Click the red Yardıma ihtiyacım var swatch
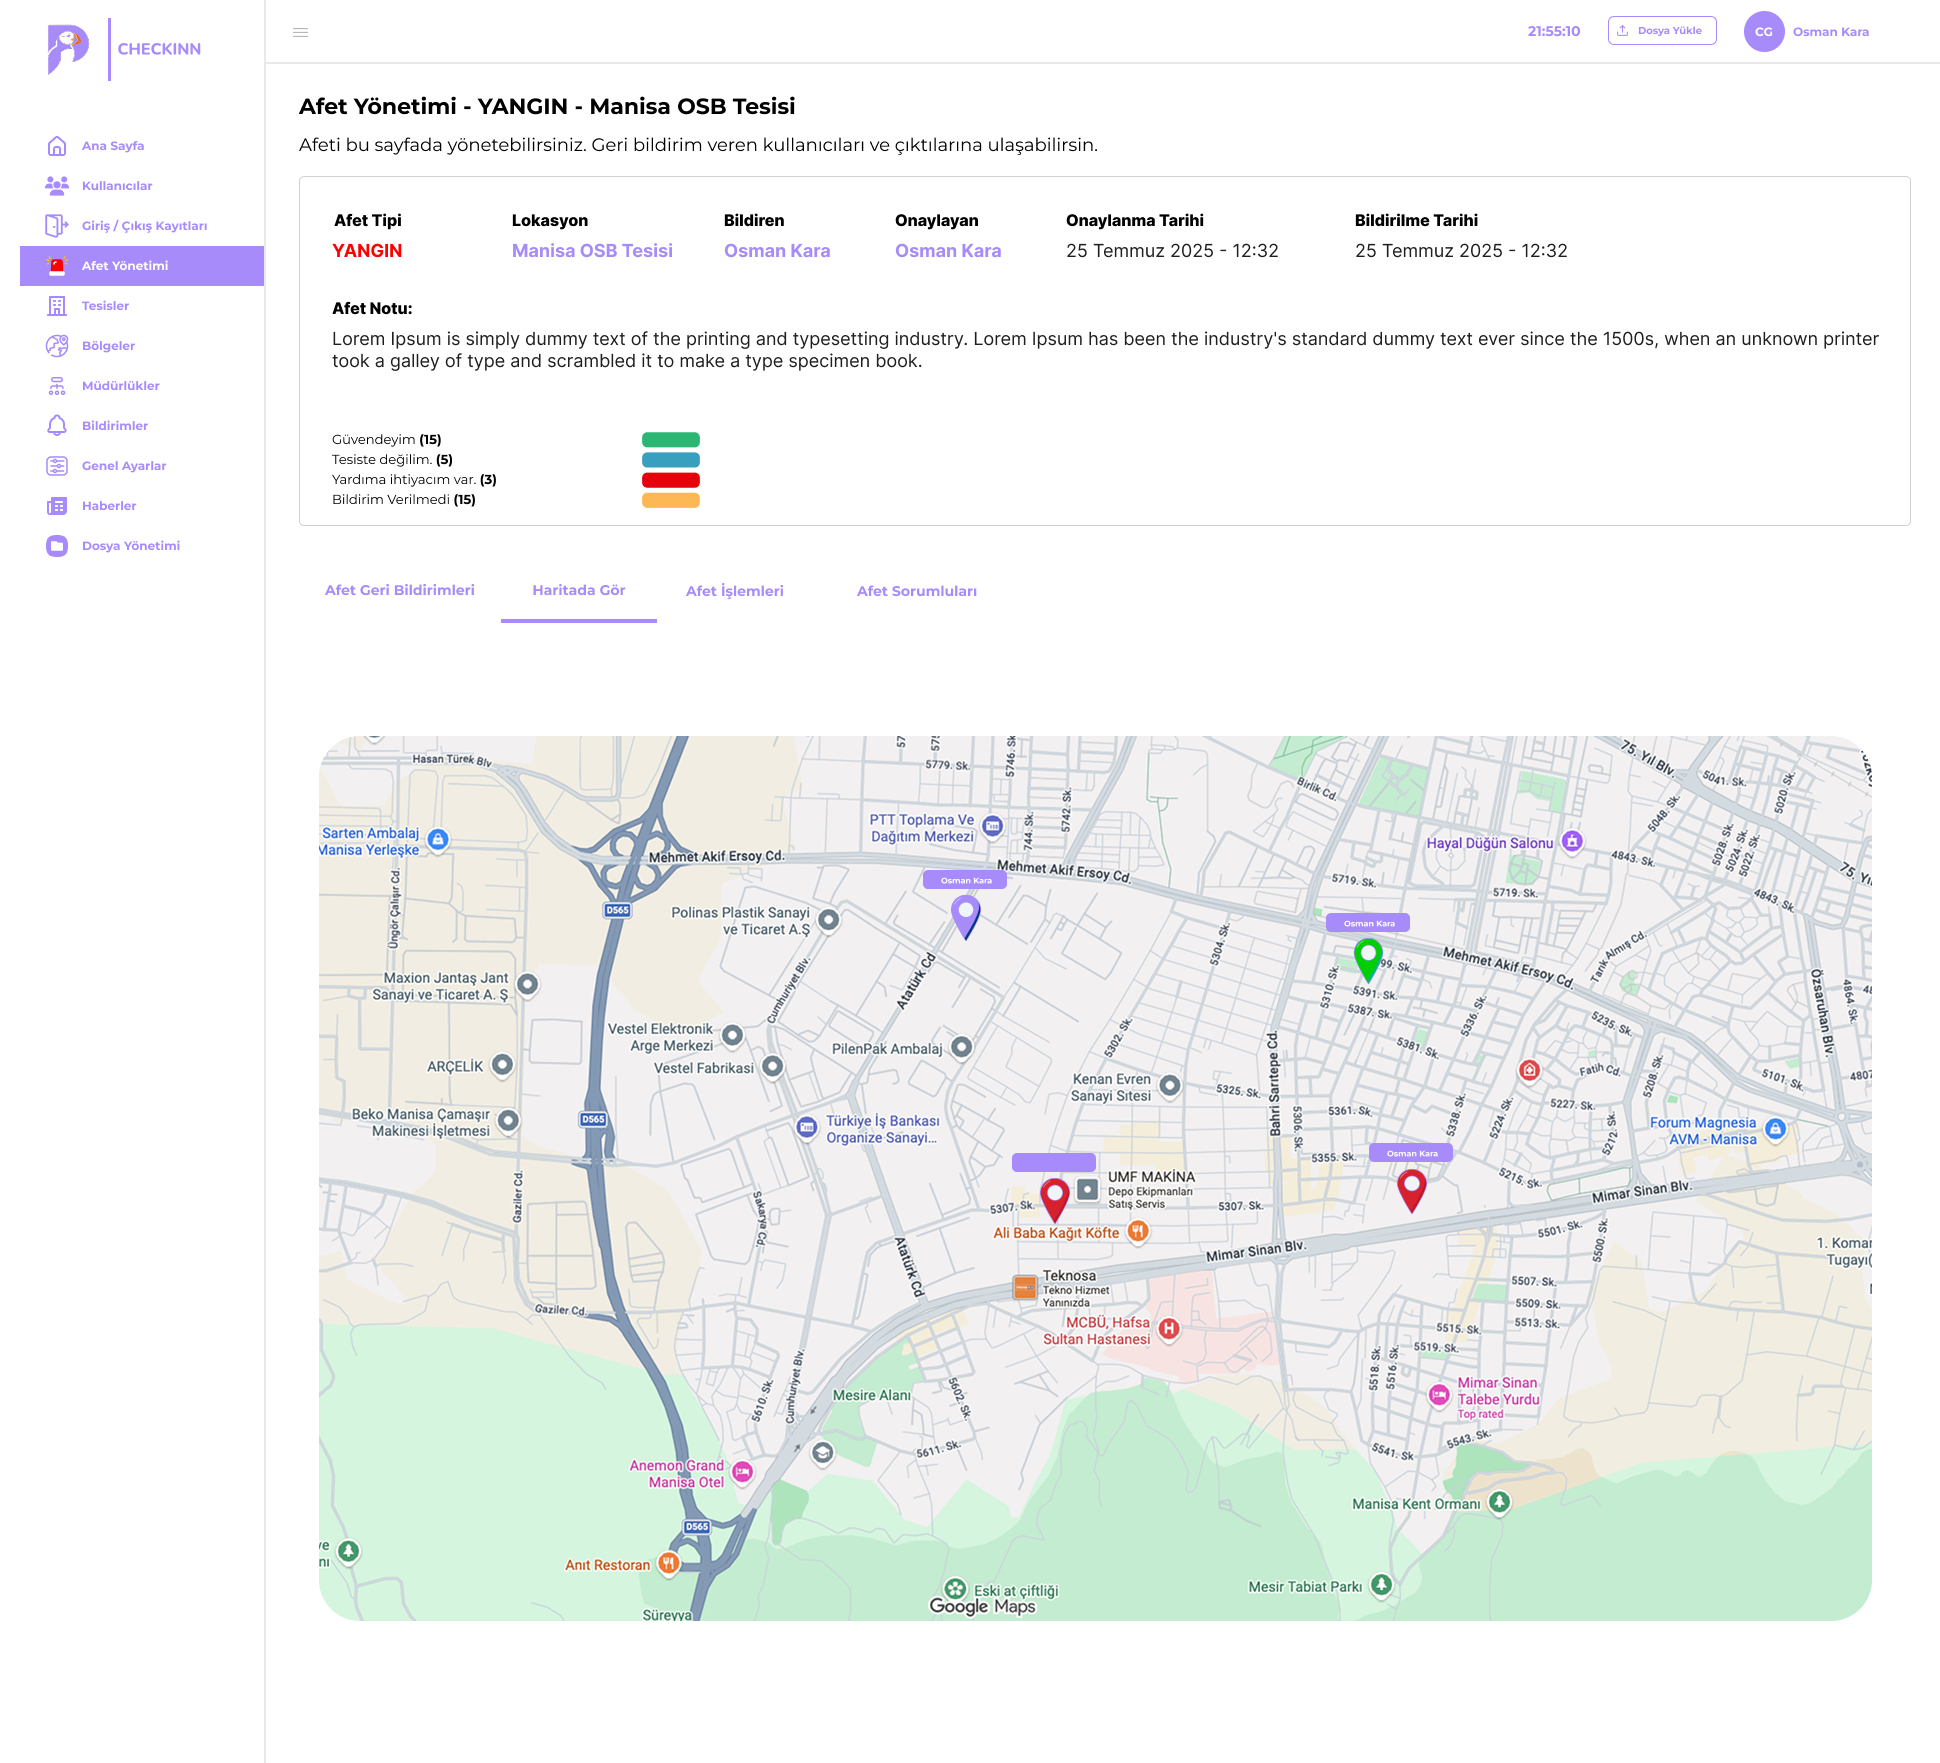Viewport: 1940px width, 1763px height. (x=671, y=480)
